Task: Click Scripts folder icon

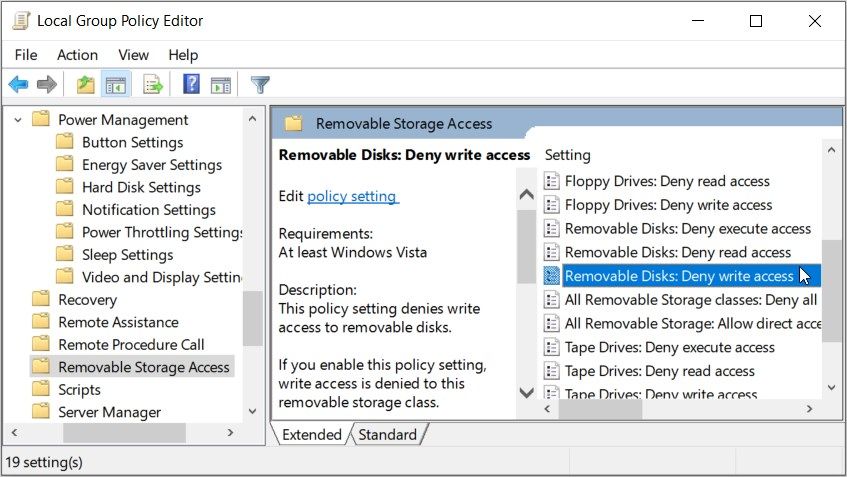Action: (41, 389)
